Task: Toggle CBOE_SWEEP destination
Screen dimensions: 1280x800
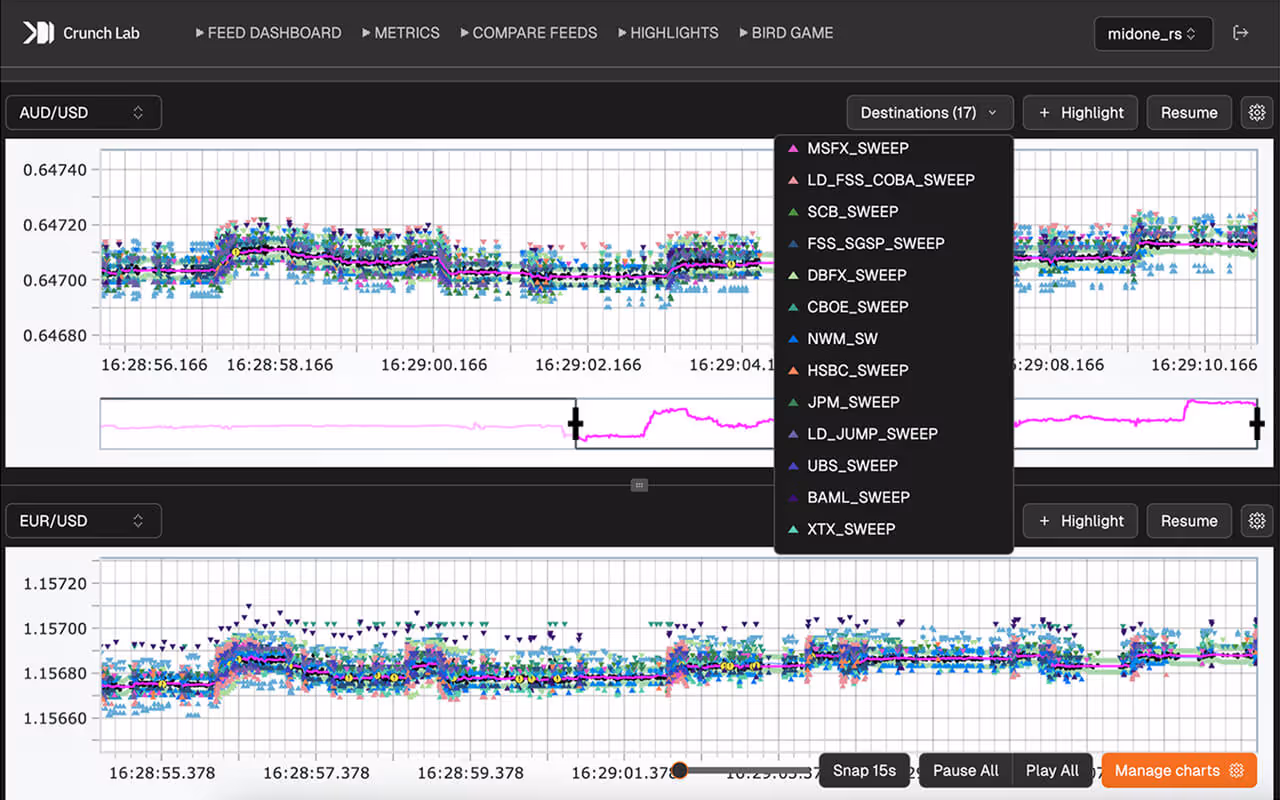Action: [x=894, y=307]
